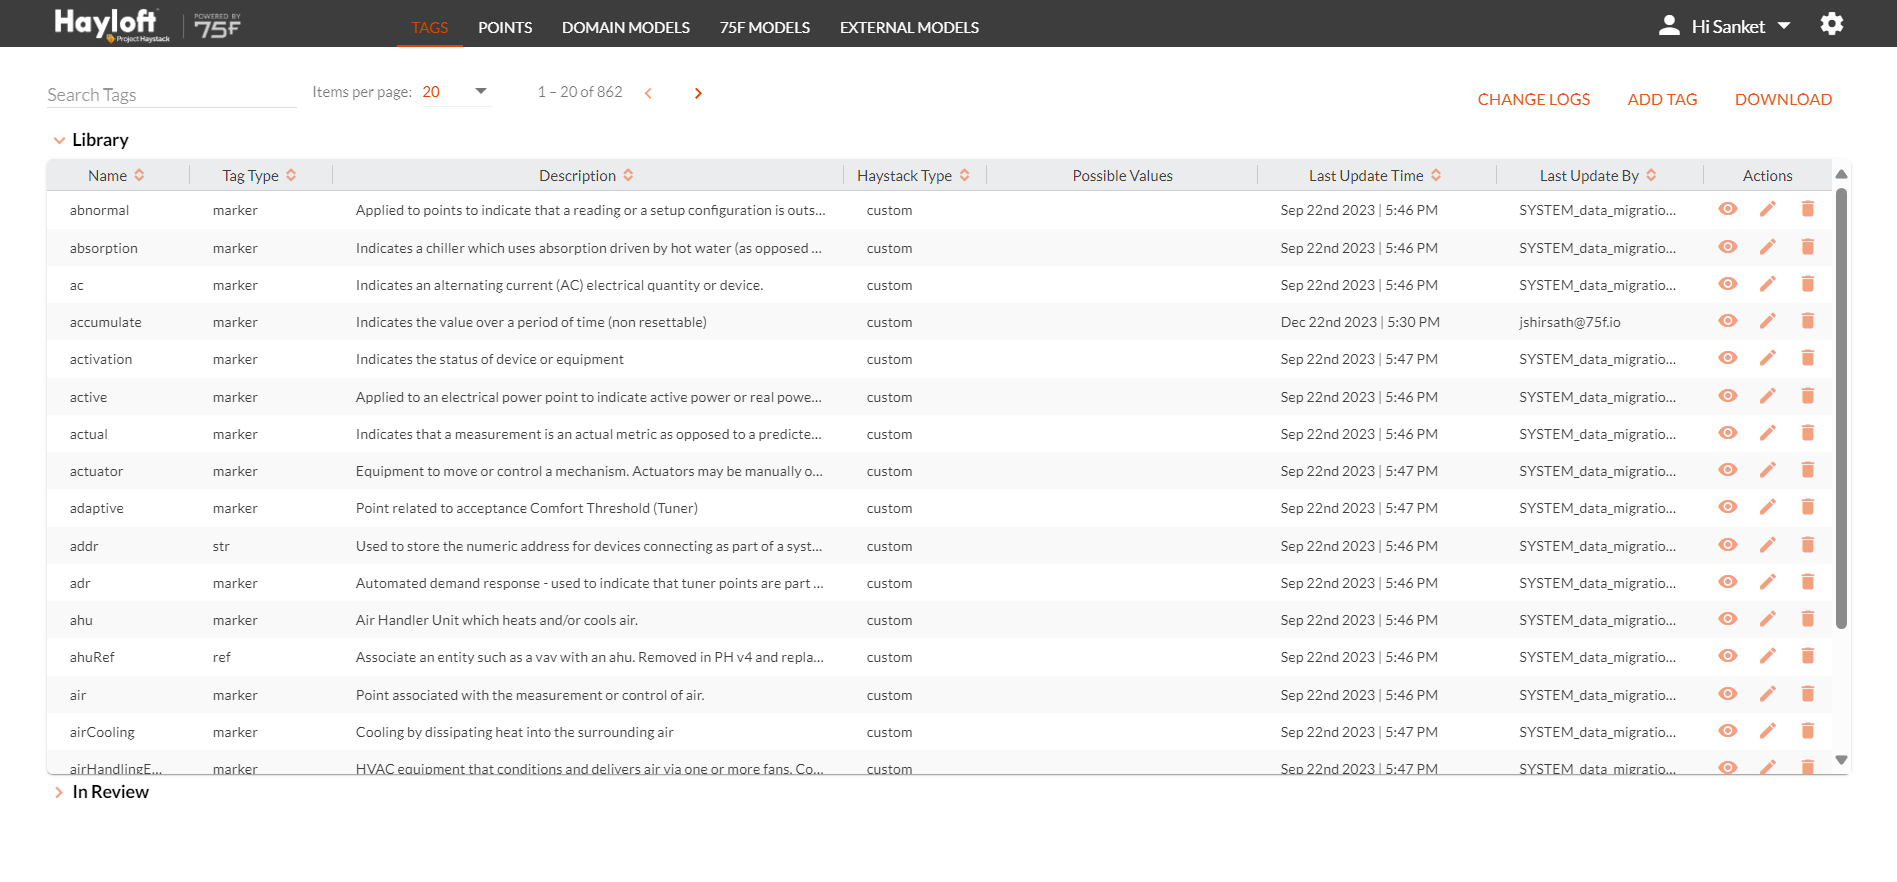Open the Hi Sanket user menu arrow

(x=1784, y=26)
